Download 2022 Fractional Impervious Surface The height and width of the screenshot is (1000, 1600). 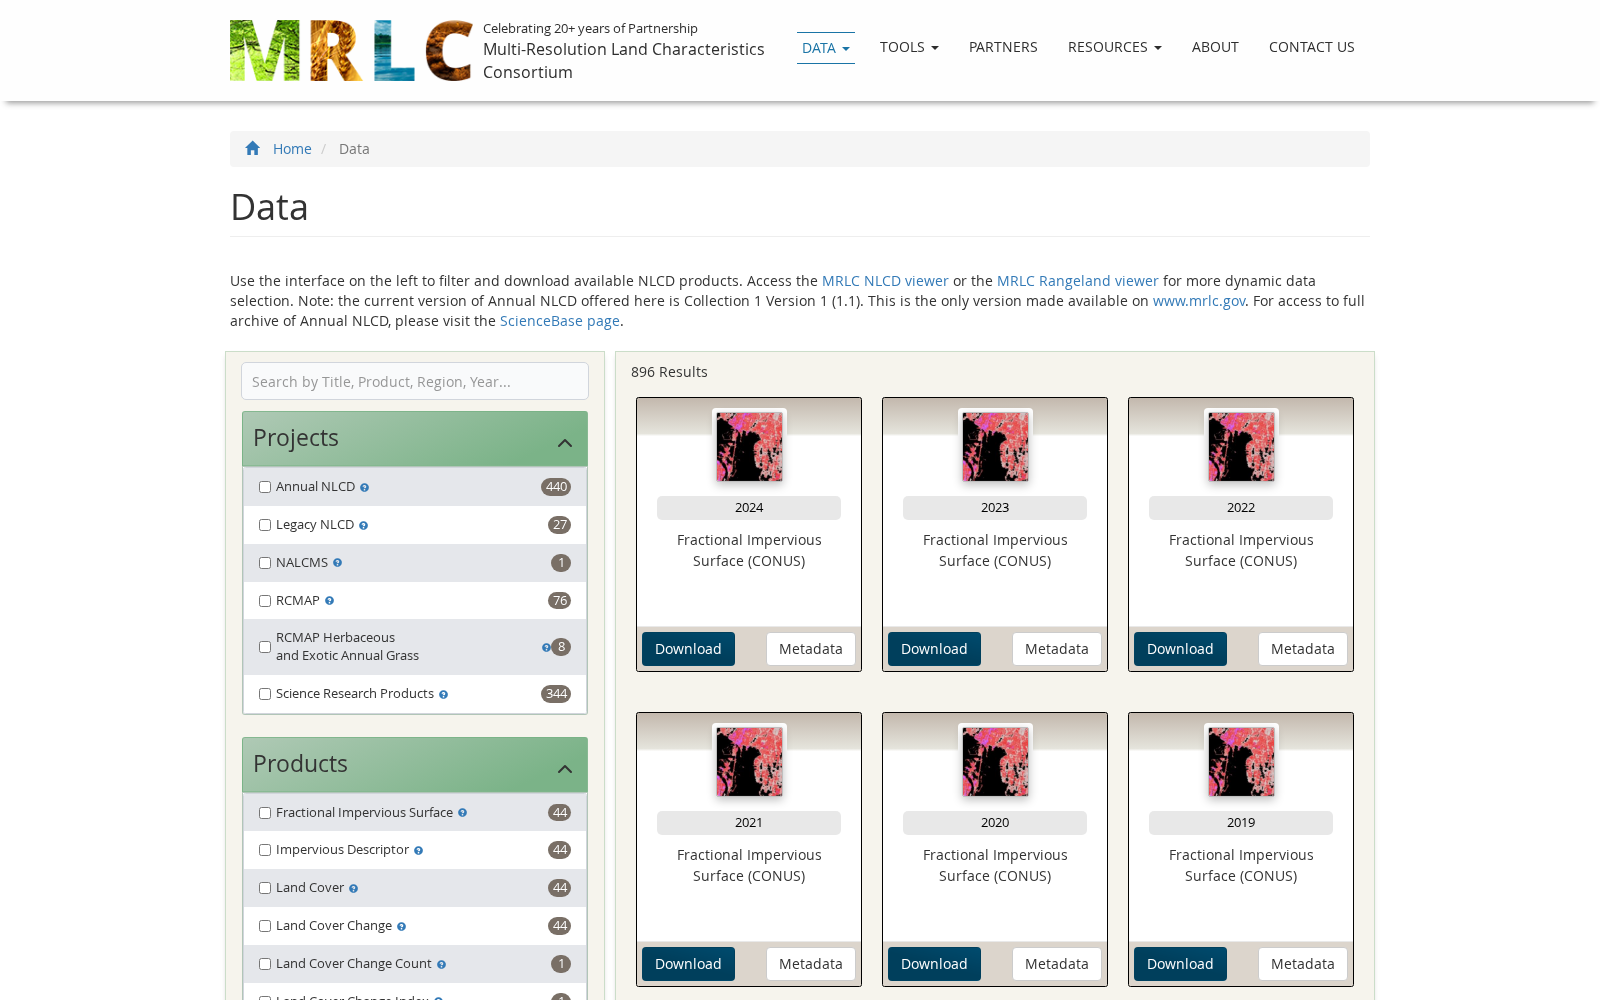click(1180, 649)
